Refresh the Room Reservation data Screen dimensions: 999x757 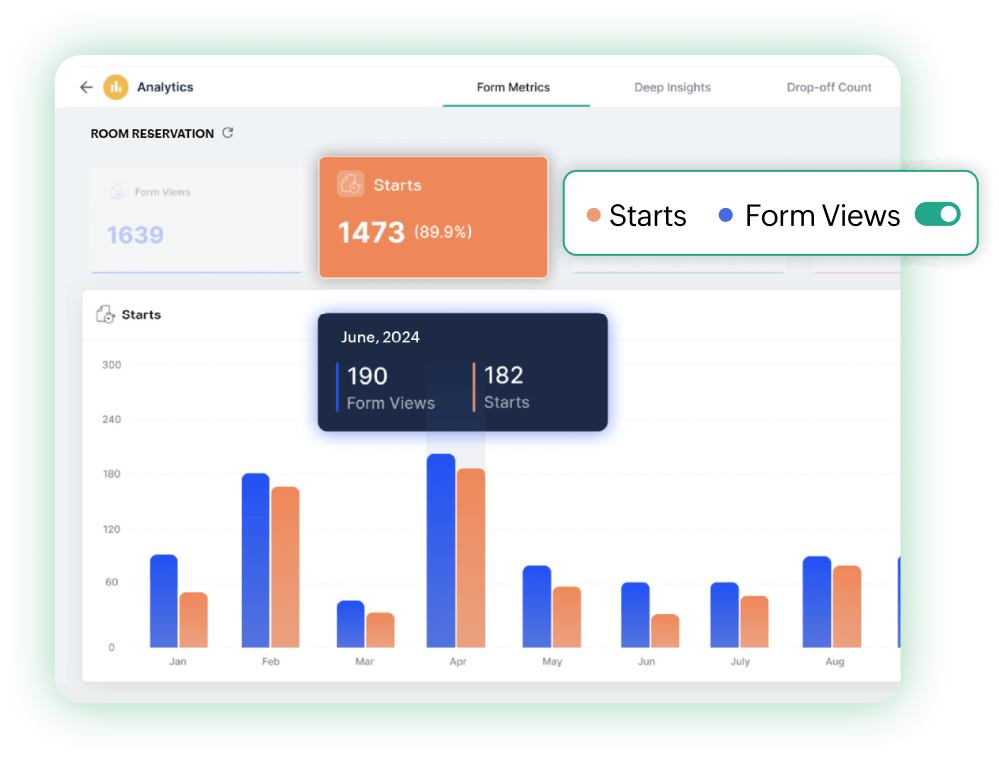228,133
